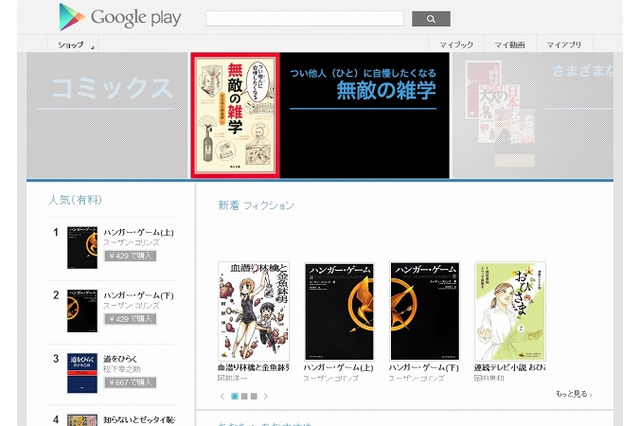Select second carousel page indicator

pyautogui.click(x=244, y=396)
